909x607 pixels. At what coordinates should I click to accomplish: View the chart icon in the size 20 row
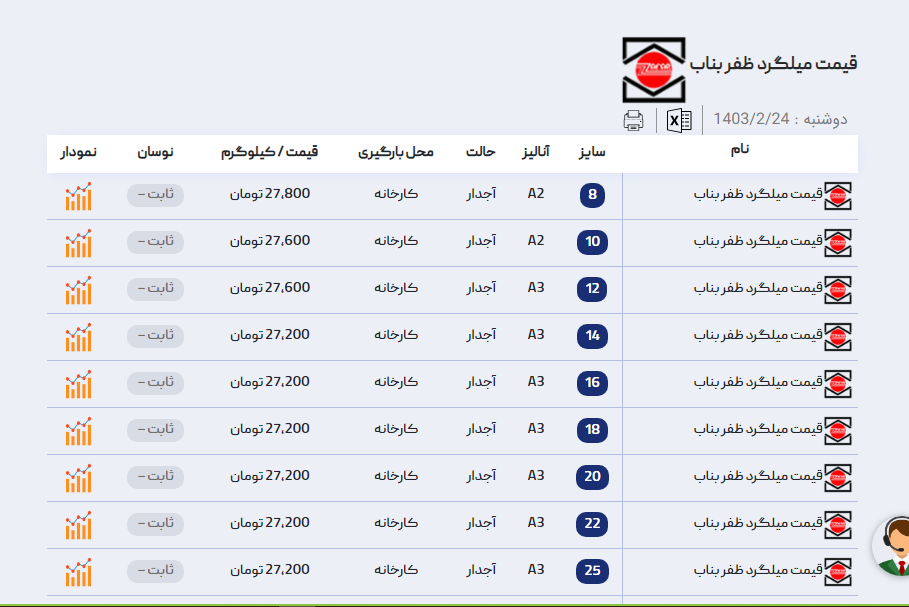tap(78, 478)
